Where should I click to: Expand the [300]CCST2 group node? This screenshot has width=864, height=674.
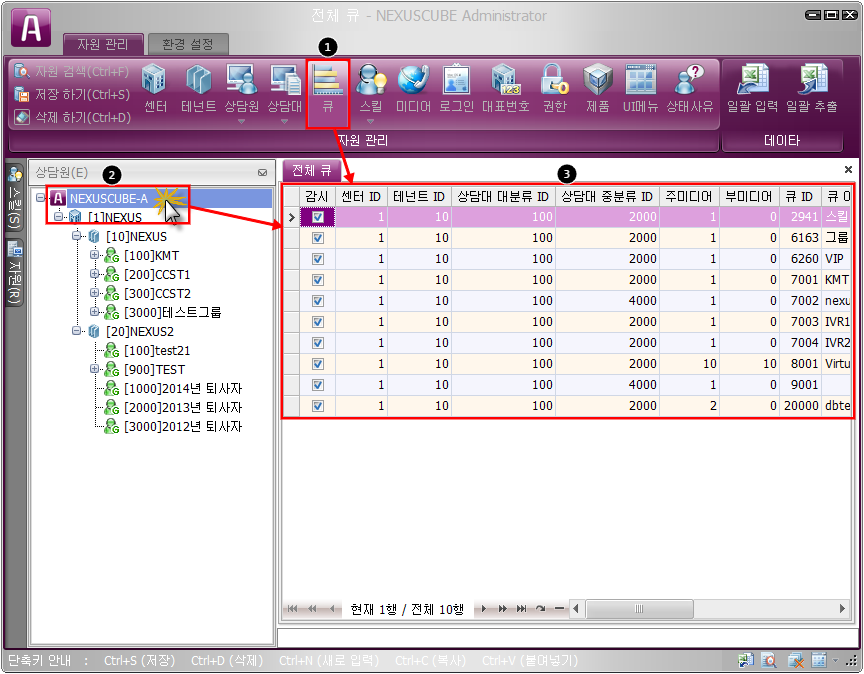[x=95, y=293]
